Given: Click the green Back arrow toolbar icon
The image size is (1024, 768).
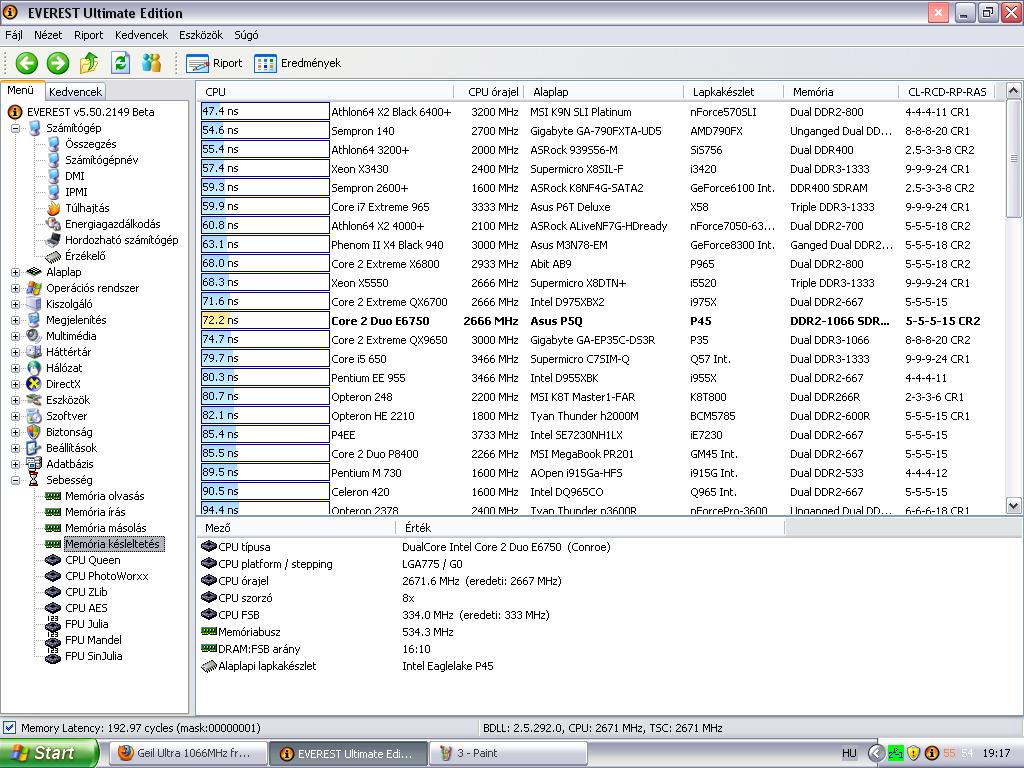Looking at the screenshot, I should pyautogui.click(x=27, y=63).
